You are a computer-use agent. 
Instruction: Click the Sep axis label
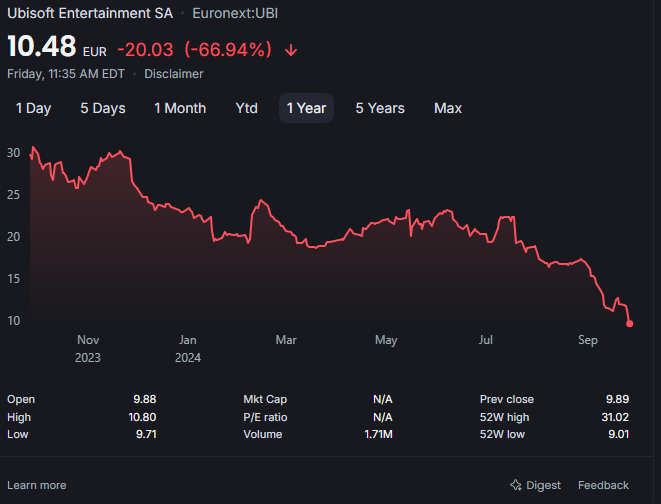[x=588, y=340]
